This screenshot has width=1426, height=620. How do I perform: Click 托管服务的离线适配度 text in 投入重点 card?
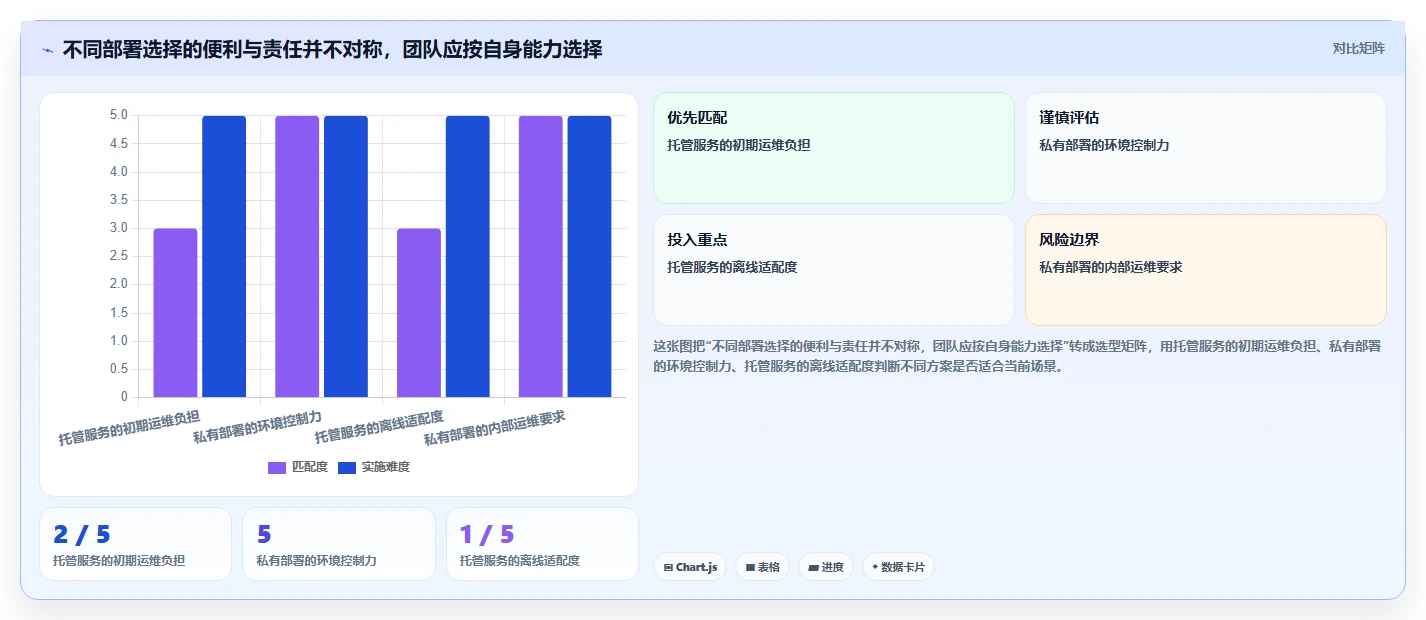[x=732, y=267]
